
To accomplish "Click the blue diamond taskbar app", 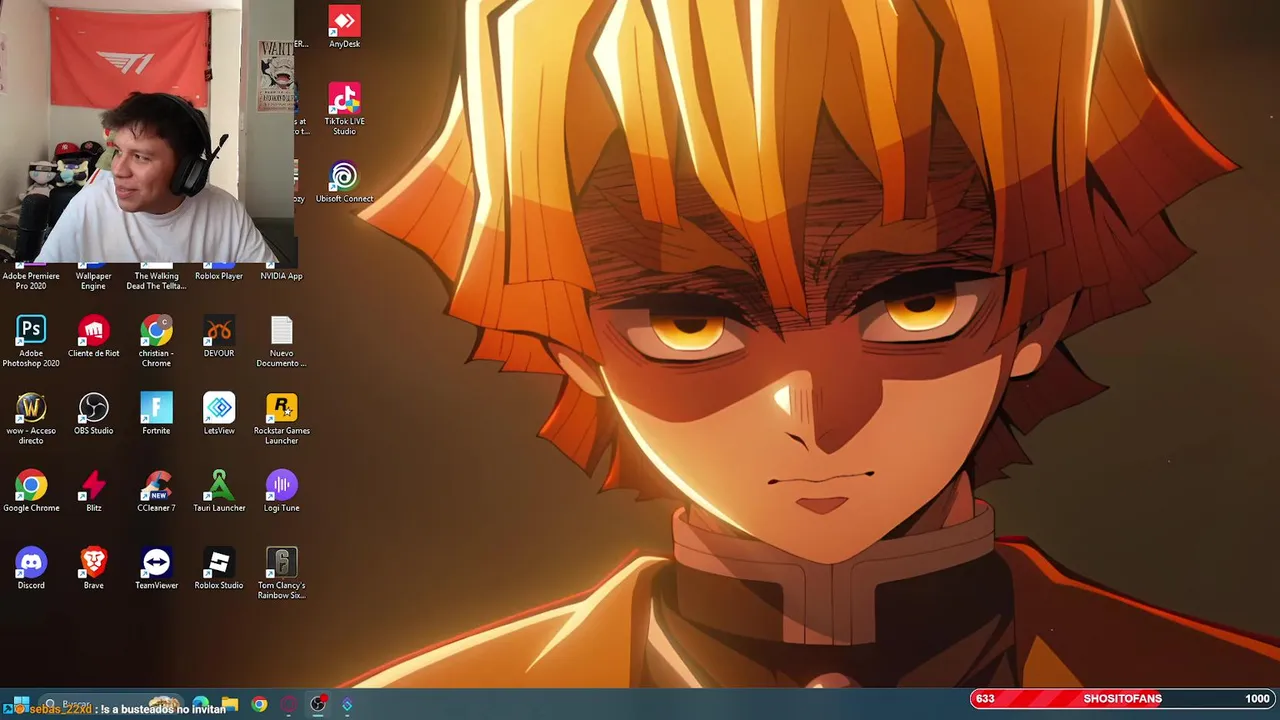I will (347, 704).
